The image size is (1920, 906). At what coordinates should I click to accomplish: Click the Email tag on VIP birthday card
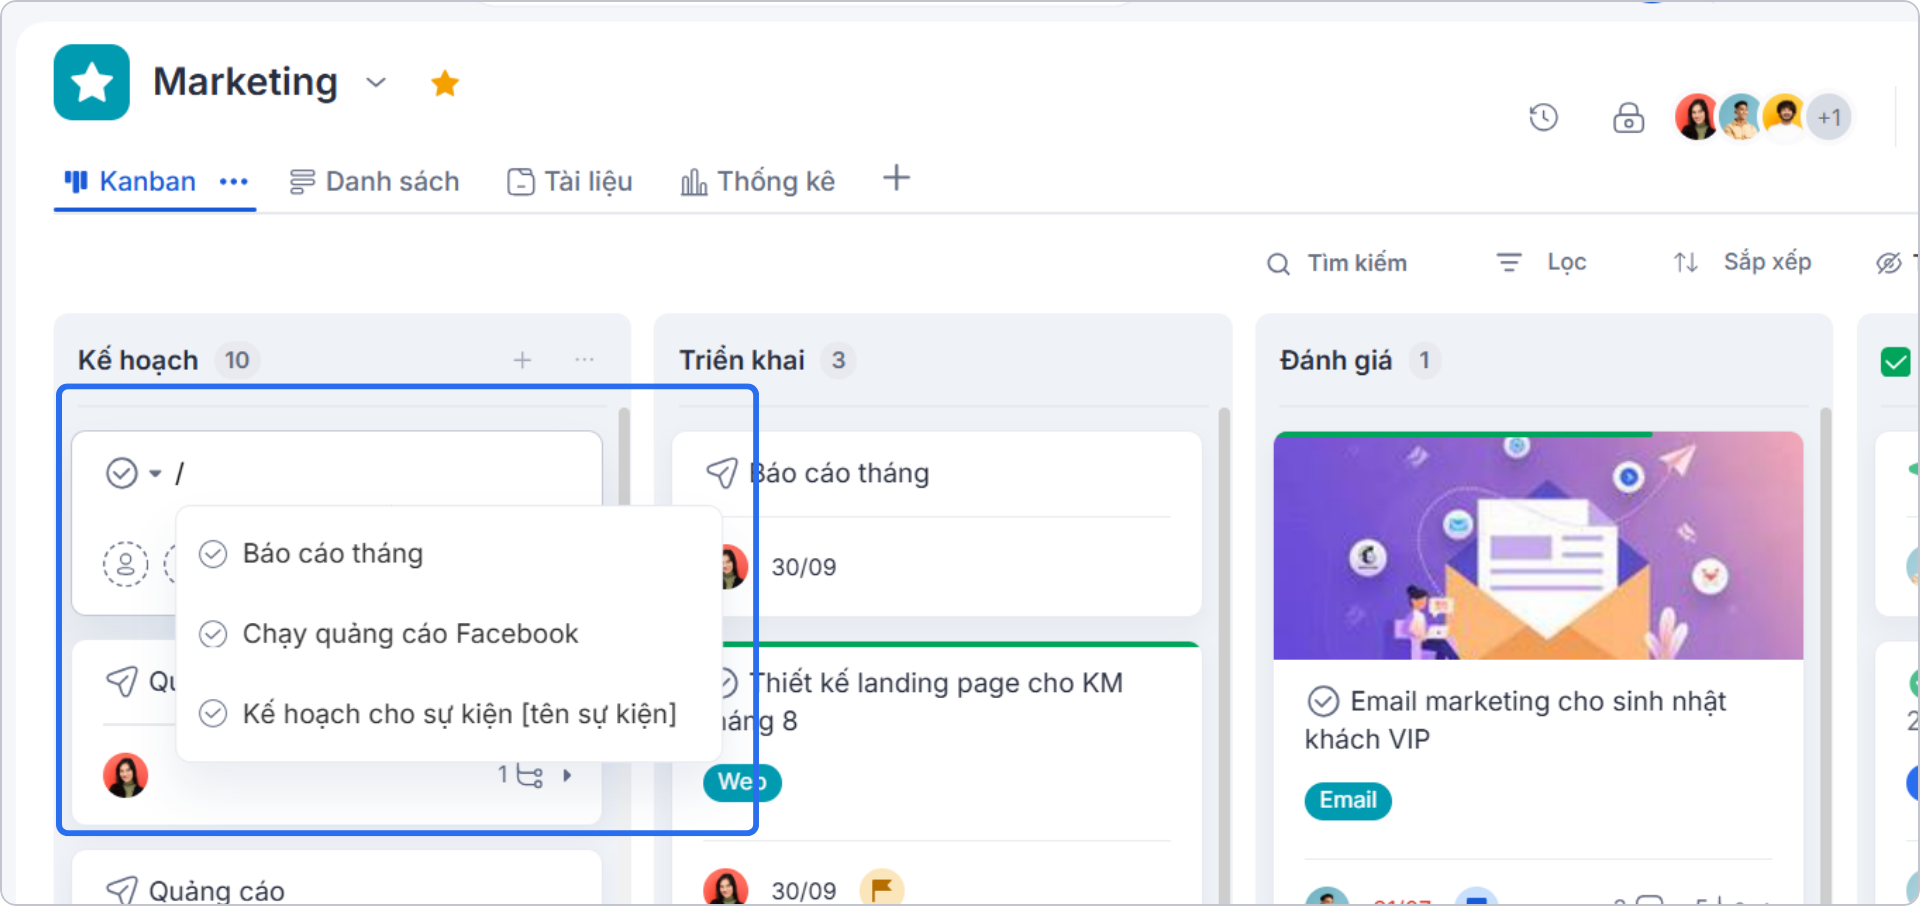point(1348,800)
